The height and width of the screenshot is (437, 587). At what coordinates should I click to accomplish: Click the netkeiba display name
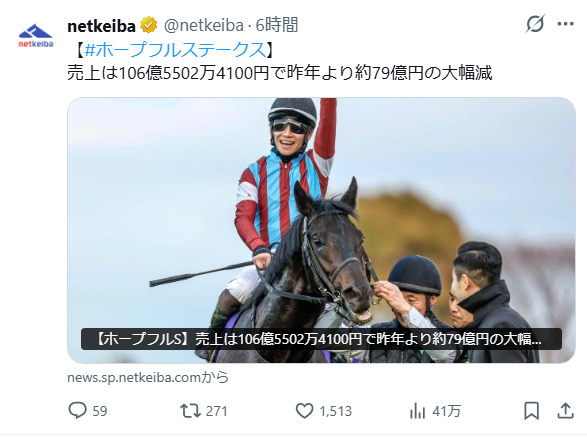(x=101, y=26)
